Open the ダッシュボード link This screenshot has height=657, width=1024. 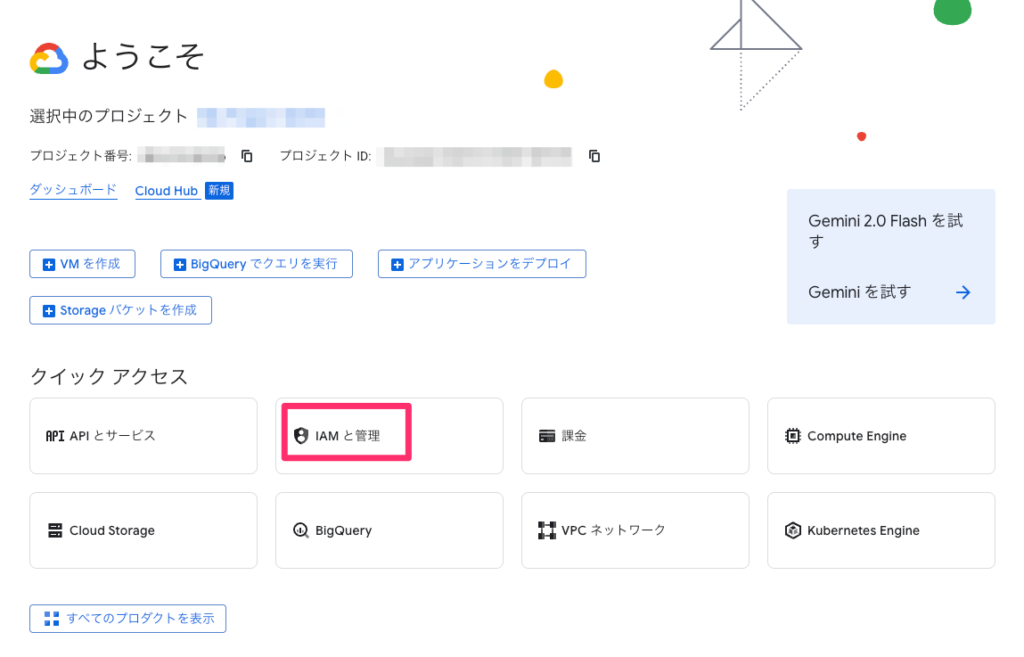point(73,190)
